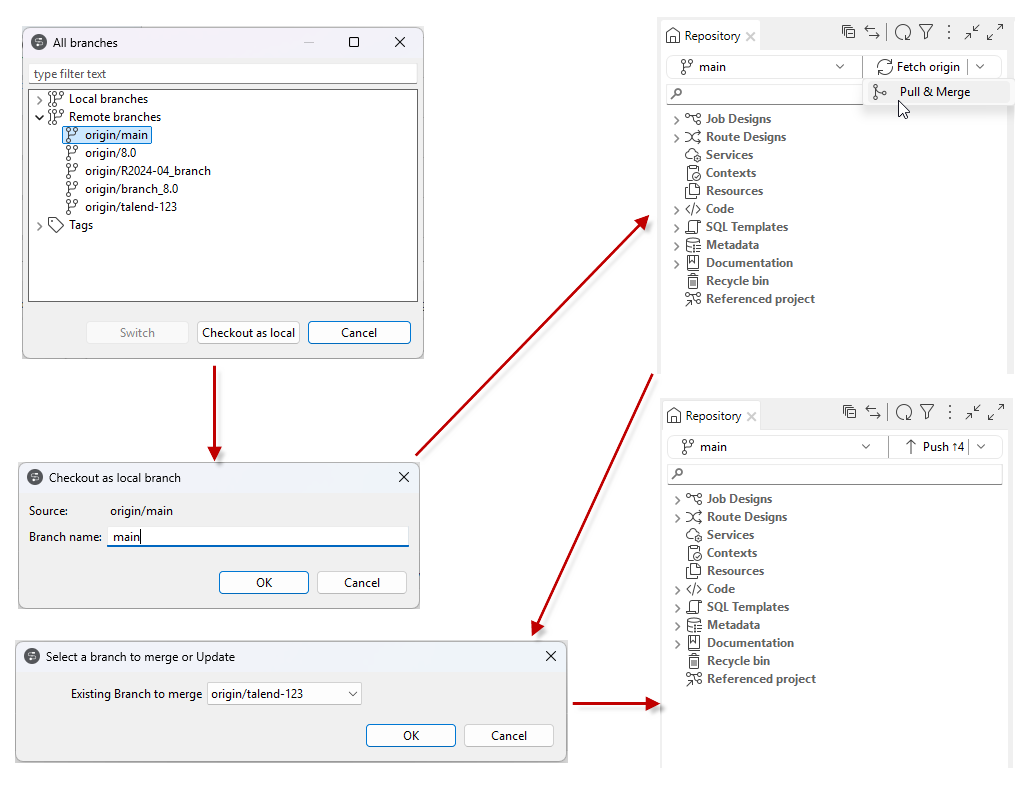This screenshot has height=792, width=1036.
Task: Click search field in lower Repository panel
Action: pyautogui.click(x=835, y=474)
